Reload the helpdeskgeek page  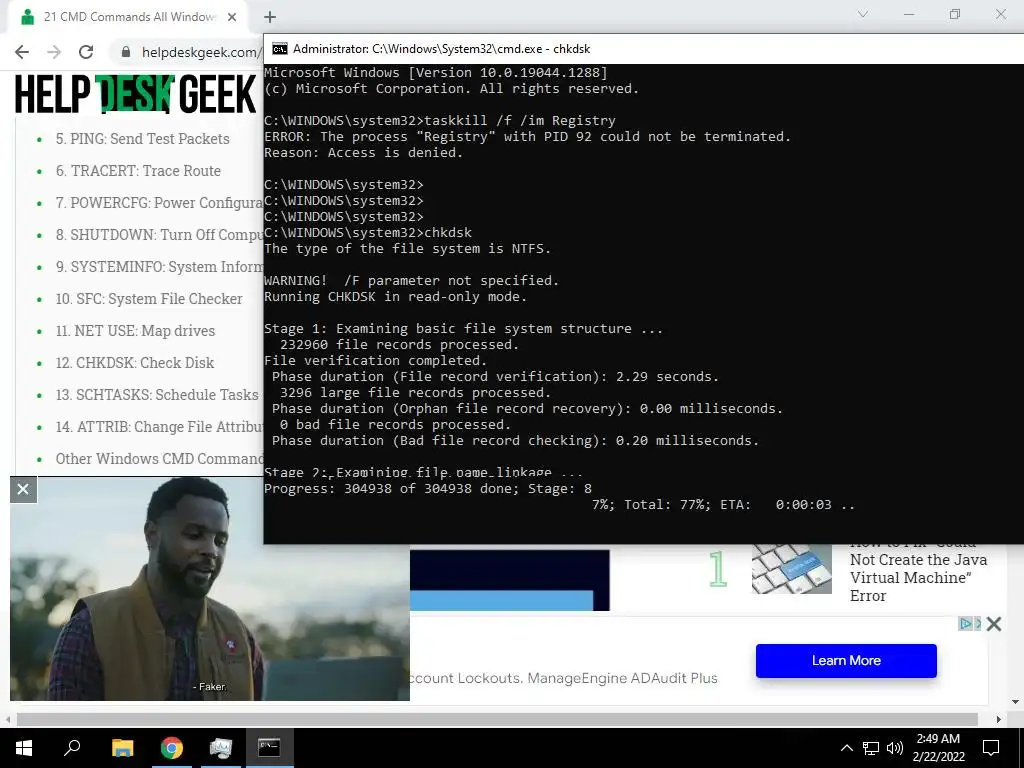pyautogui.click(x=86, y=52)
